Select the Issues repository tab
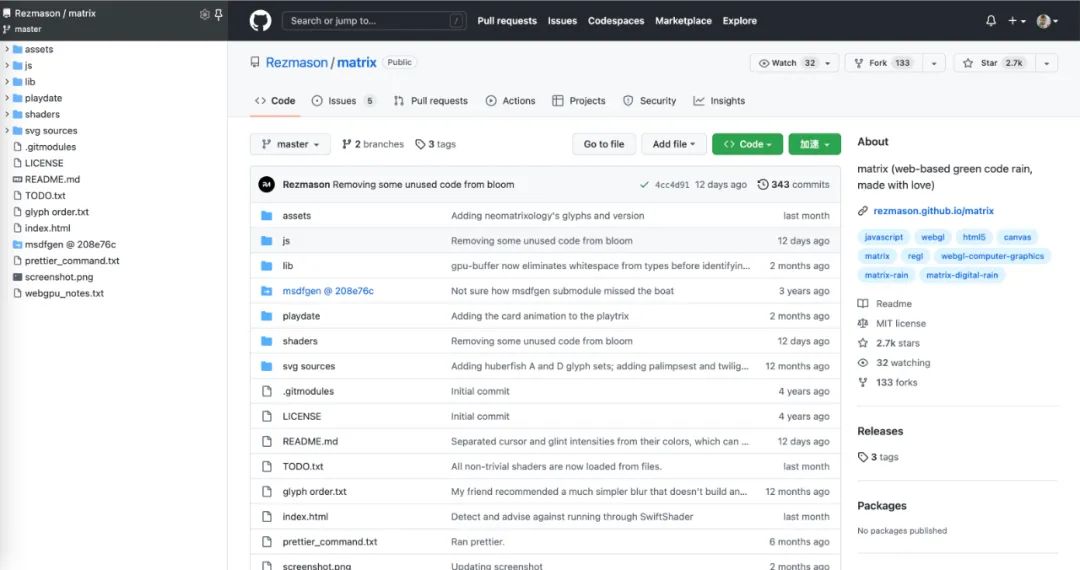Image resolution: width=1080 pixels, height=570 pixels. click(x=343, y=101)
